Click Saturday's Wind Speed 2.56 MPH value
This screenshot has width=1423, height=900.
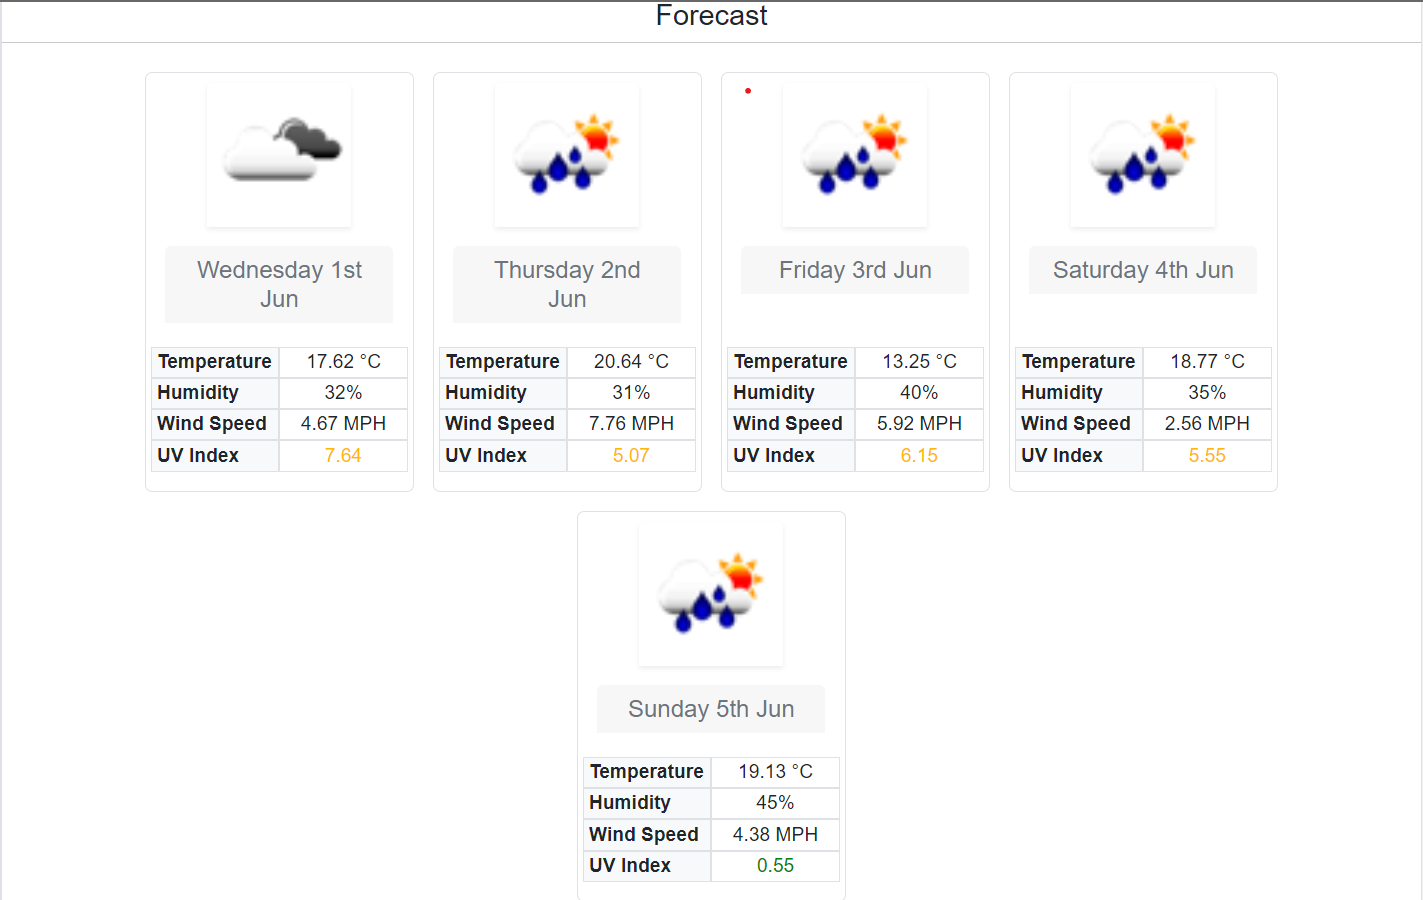click(x=1207, y=424)
